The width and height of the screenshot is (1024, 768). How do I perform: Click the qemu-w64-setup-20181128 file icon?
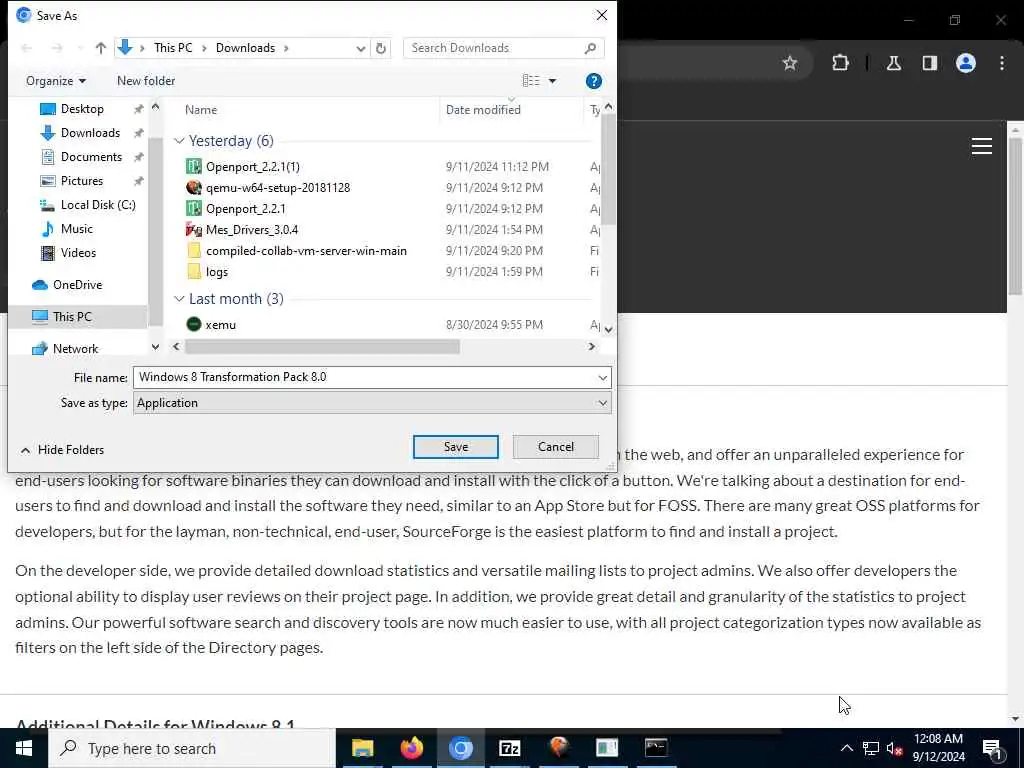pyautogui.click(x=194, y=187)
